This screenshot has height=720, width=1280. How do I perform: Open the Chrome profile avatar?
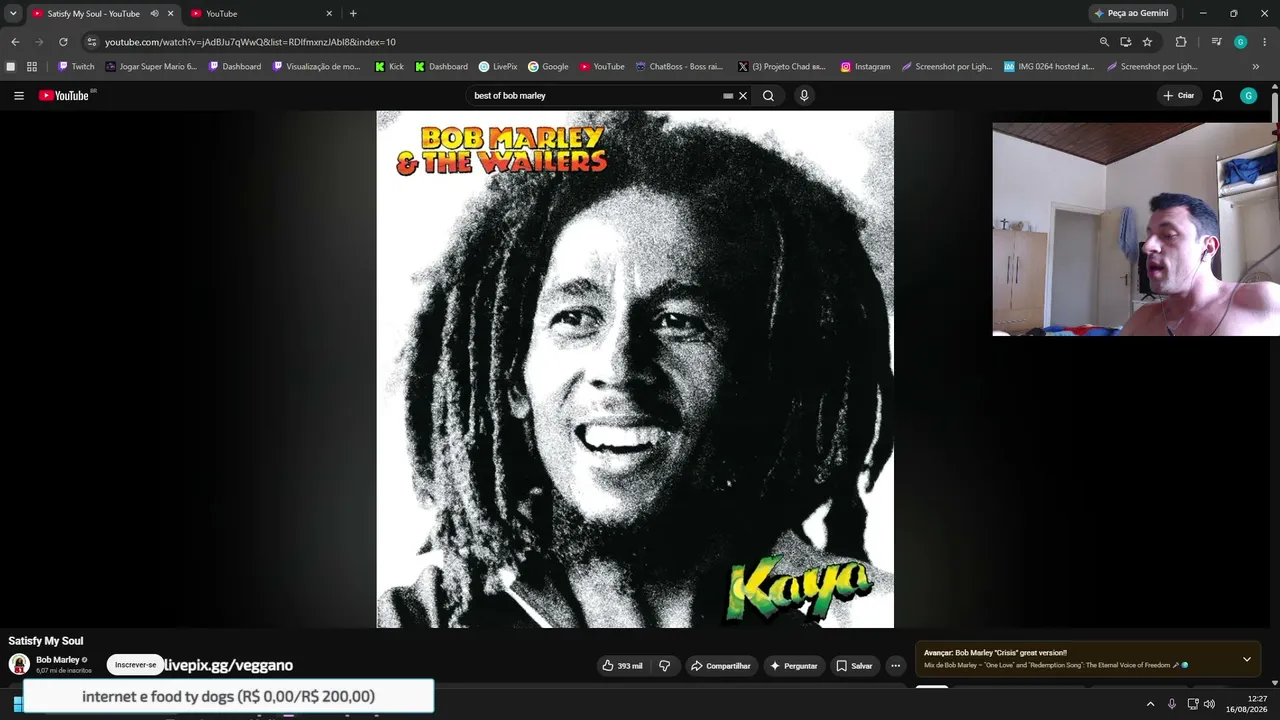point(1240,42)
